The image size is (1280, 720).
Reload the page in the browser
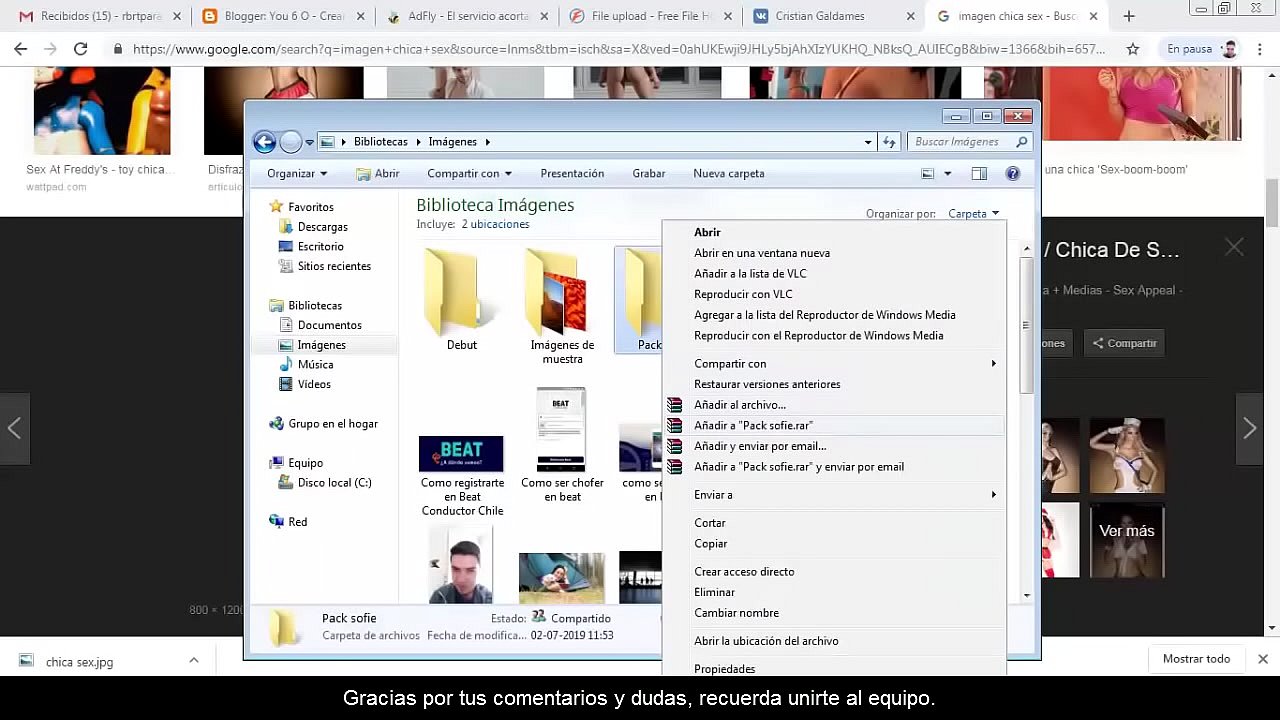(x=81, y=49)
